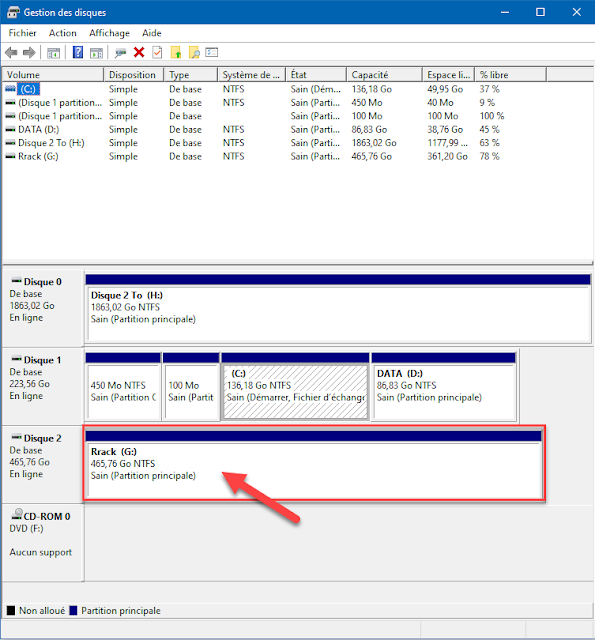Sort by the Espace libre column header
Screen dimensions: 595x640
(448, 75)
